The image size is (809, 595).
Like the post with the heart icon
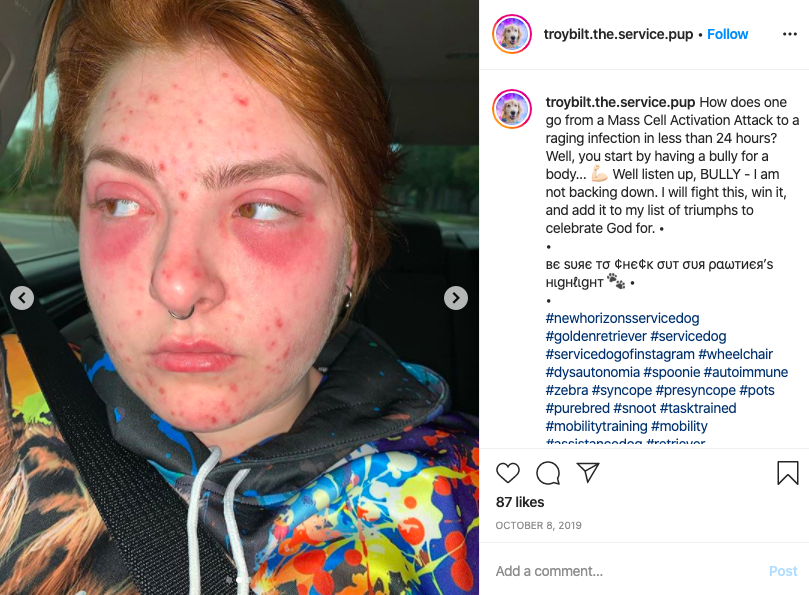(508, 473)
